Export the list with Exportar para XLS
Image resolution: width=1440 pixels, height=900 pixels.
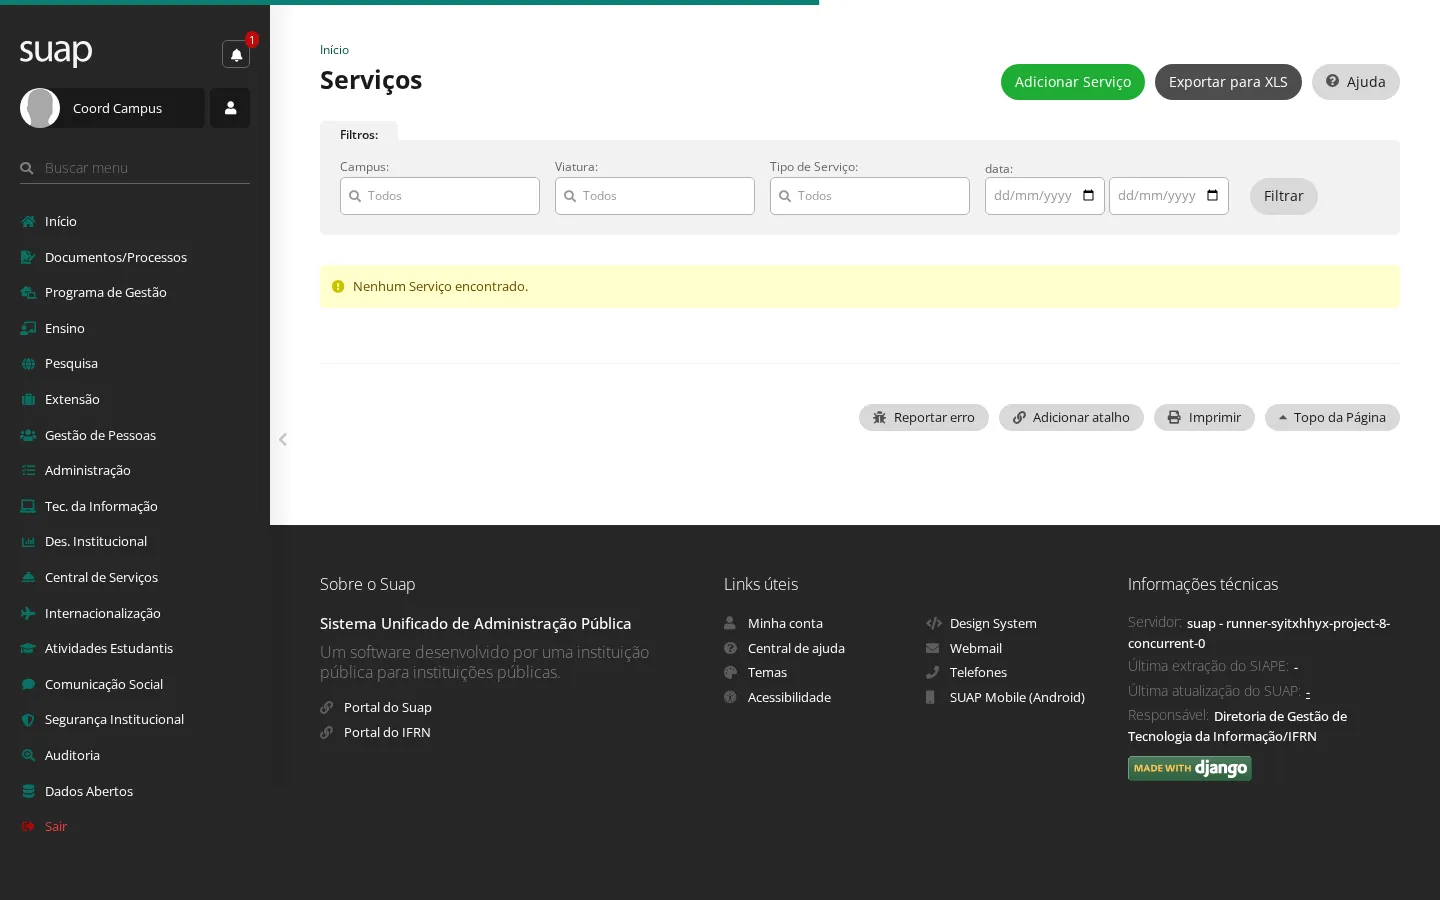point(1228,82)
